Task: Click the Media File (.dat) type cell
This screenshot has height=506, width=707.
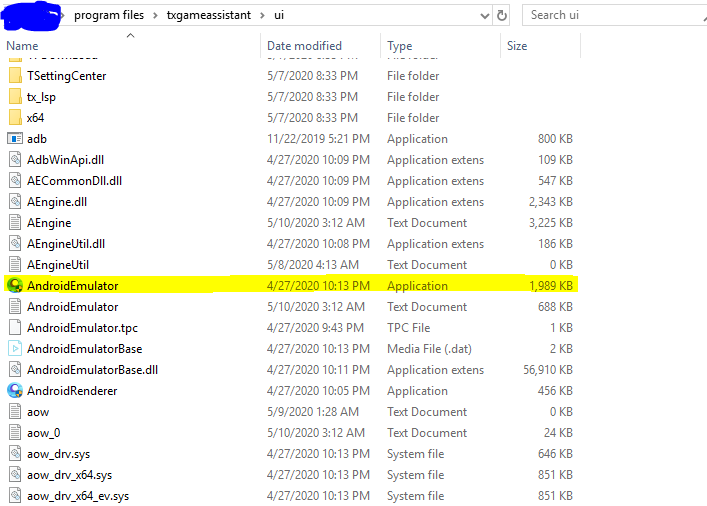Action: click(x=429, y=349)
